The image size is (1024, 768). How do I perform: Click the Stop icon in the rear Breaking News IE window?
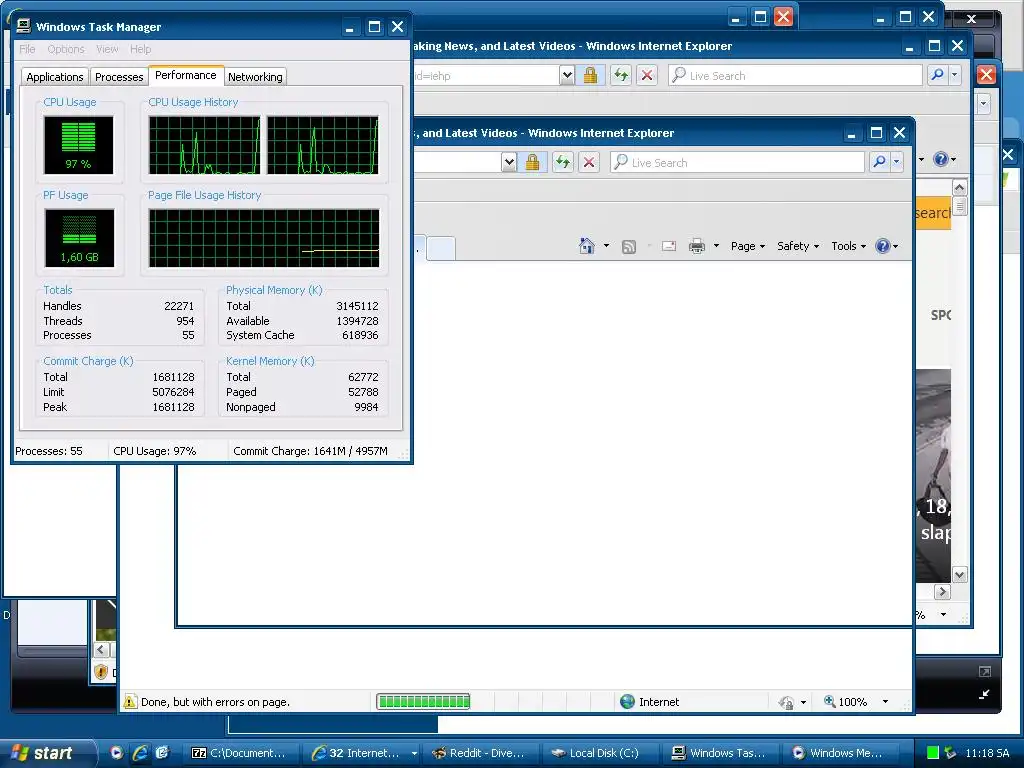click(647, 75)
